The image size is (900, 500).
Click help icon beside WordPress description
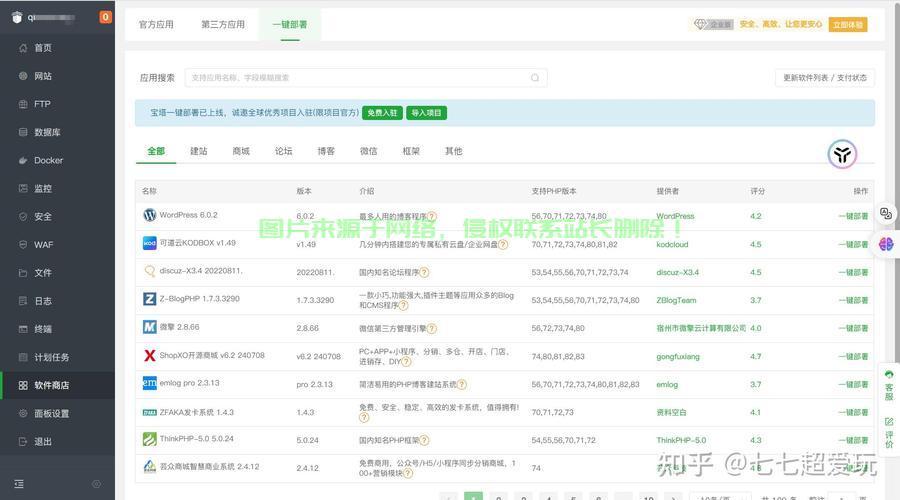point(432,216)
